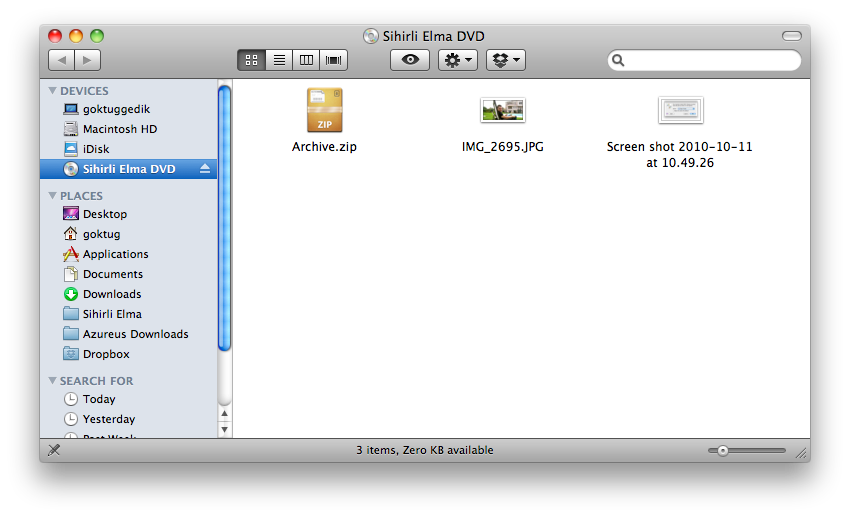
Task: Open iDisk from the sidebar
Action: coord(96,149)
